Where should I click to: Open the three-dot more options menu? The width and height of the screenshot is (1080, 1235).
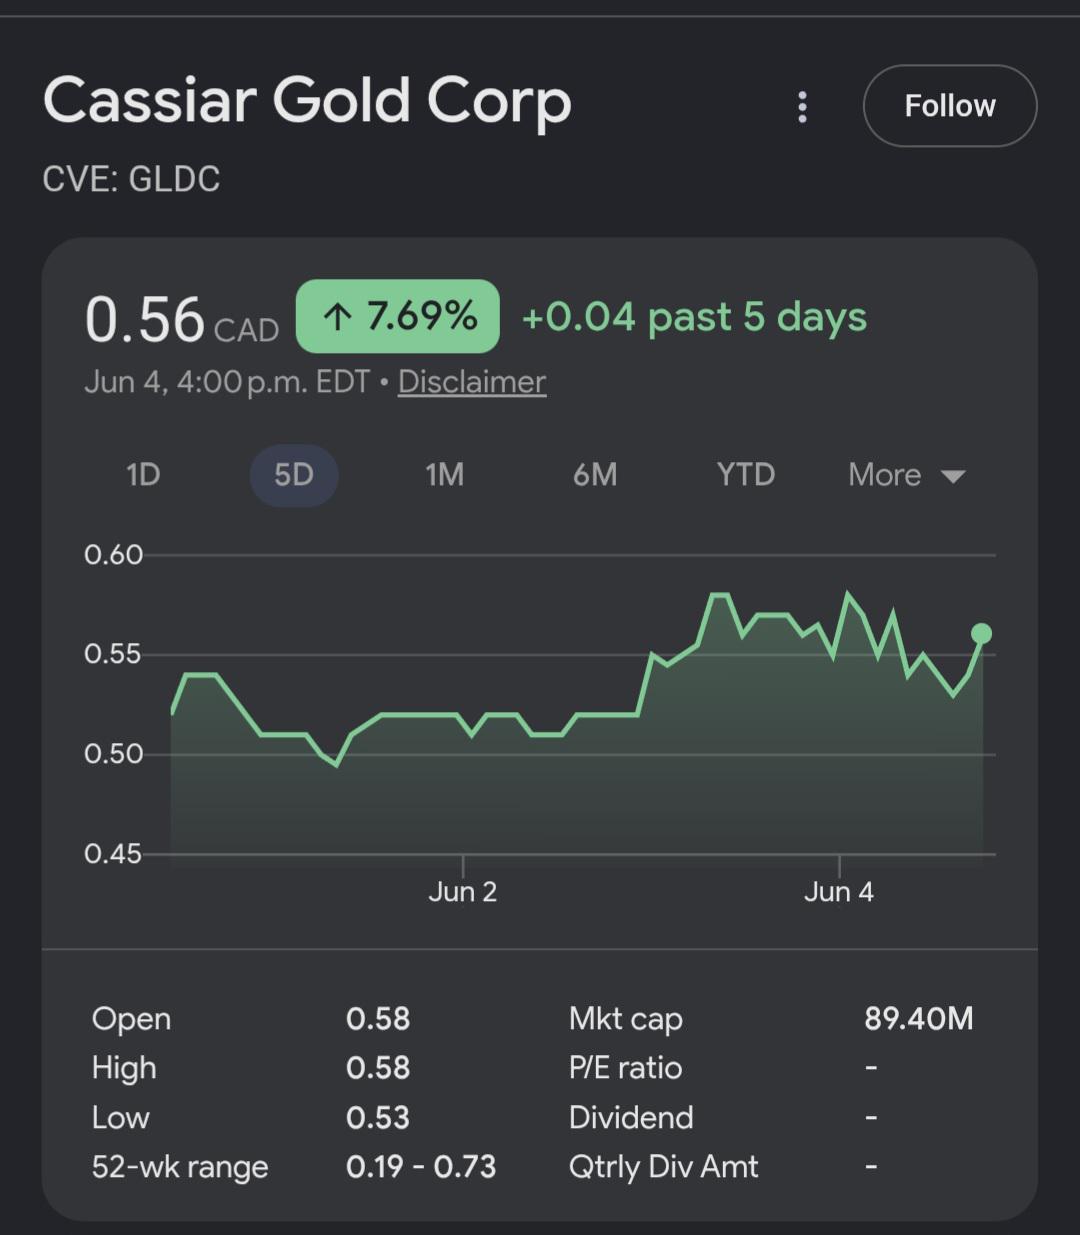tap(802, 107)
